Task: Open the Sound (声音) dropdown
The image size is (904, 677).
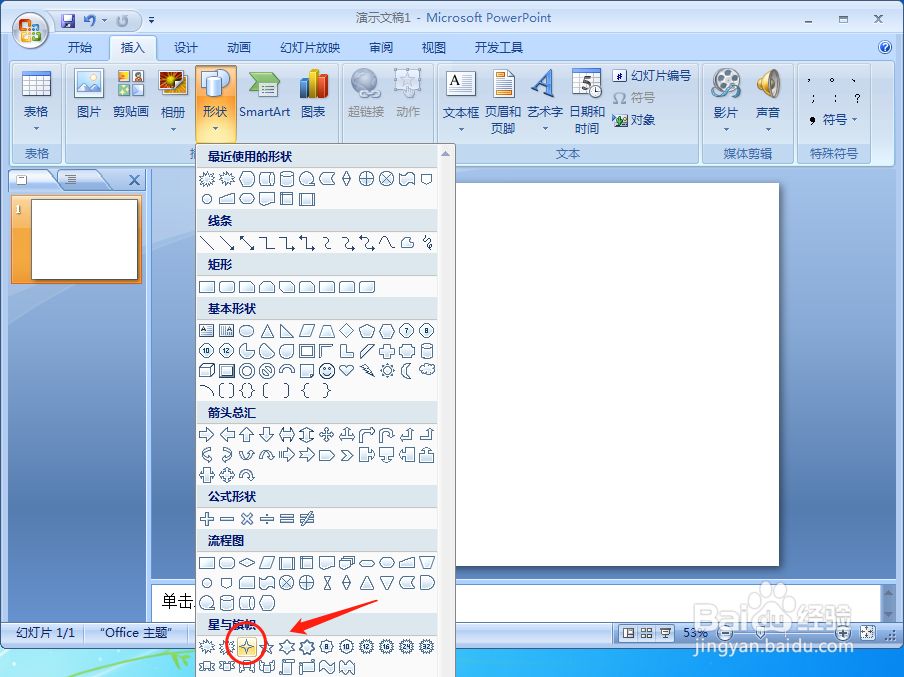Action: click(x=768, y=129)
